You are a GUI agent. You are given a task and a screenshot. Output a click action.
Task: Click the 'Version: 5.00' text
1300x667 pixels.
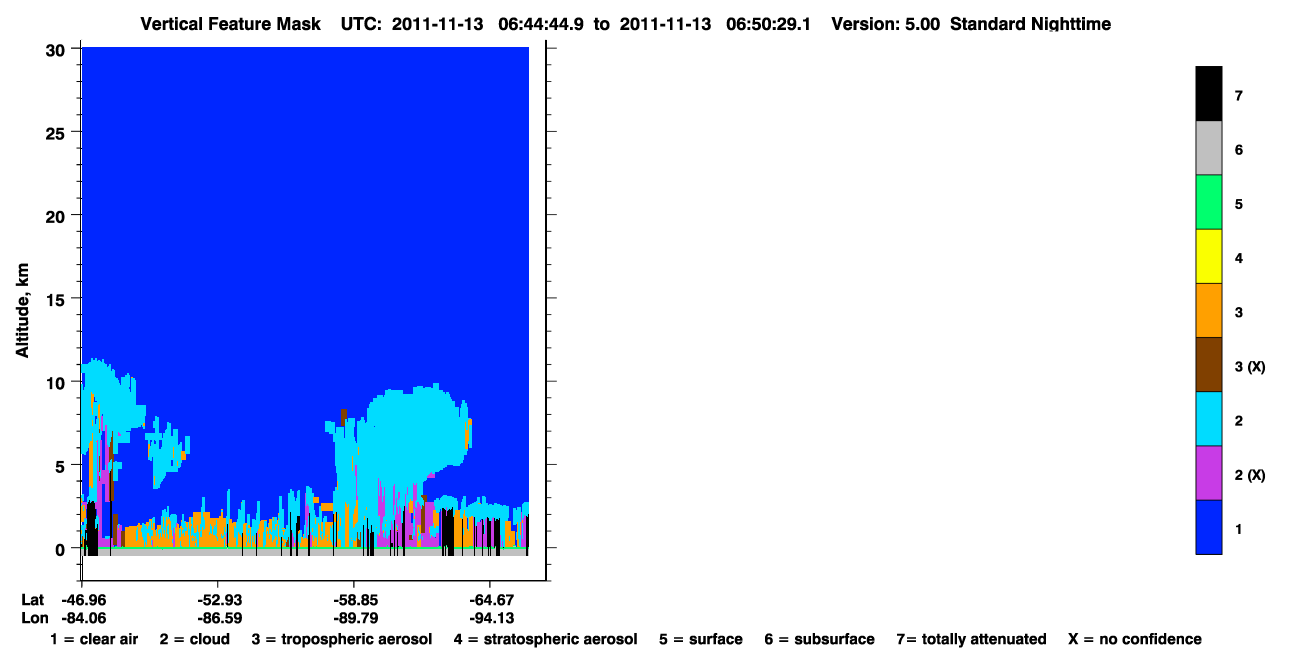click(x=885, y=23)
